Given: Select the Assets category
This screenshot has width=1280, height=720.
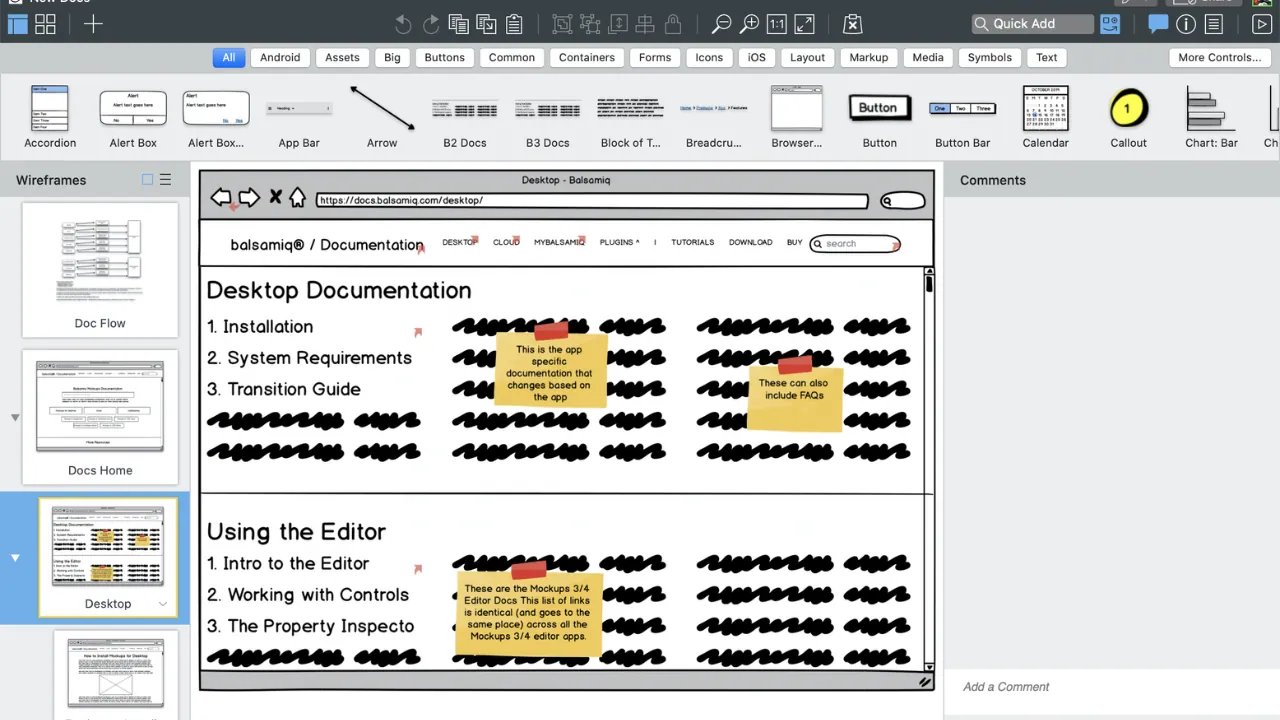Looking at the screenshot, I should (x=342, y=57).
